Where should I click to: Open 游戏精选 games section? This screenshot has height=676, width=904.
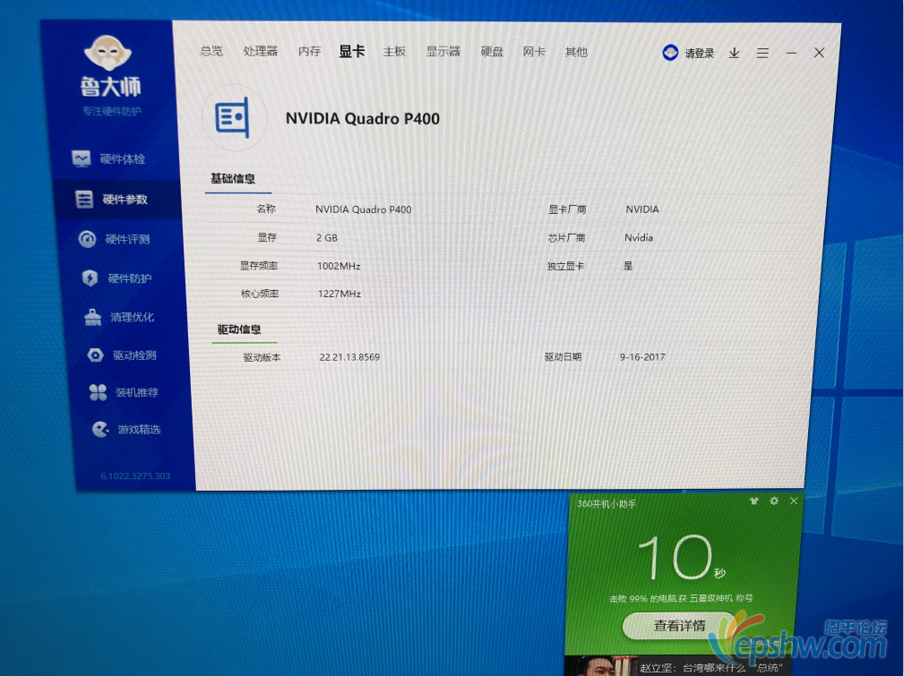pos(126,429)
